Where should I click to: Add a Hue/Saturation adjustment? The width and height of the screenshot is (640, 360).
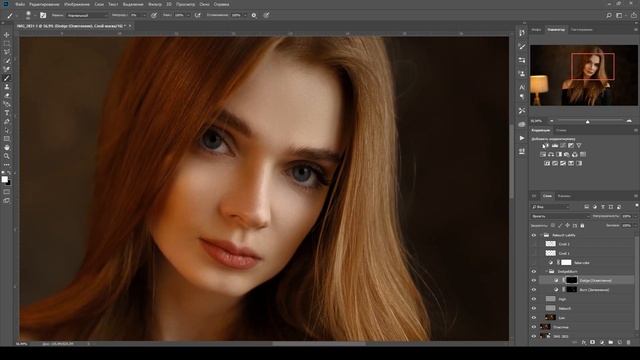point(543,154)
